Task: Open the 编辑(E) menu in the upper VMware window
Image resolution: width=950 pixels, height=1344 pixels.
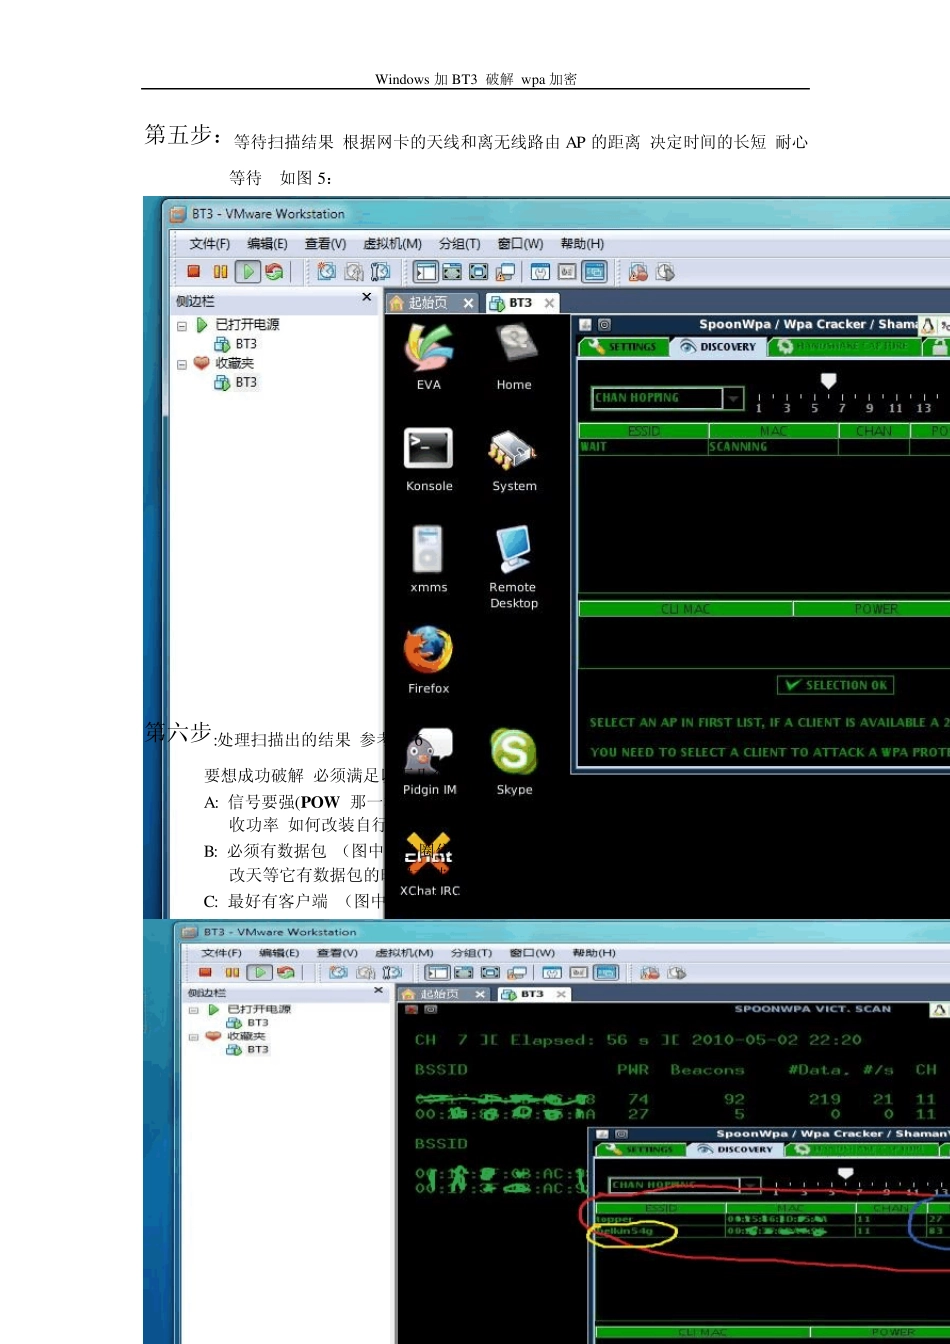Action: point(267,244)
